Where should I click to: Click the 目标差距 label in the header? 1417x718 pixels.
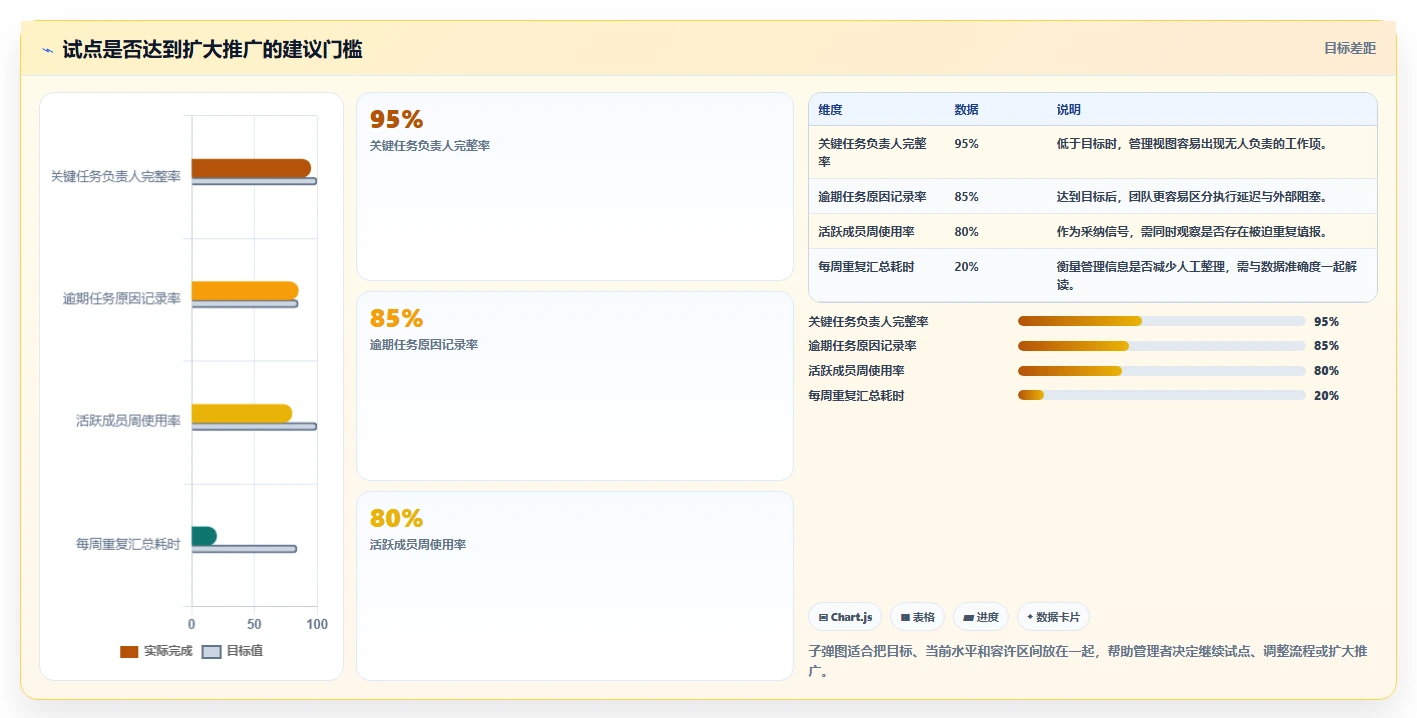[x=1349, y=48]
